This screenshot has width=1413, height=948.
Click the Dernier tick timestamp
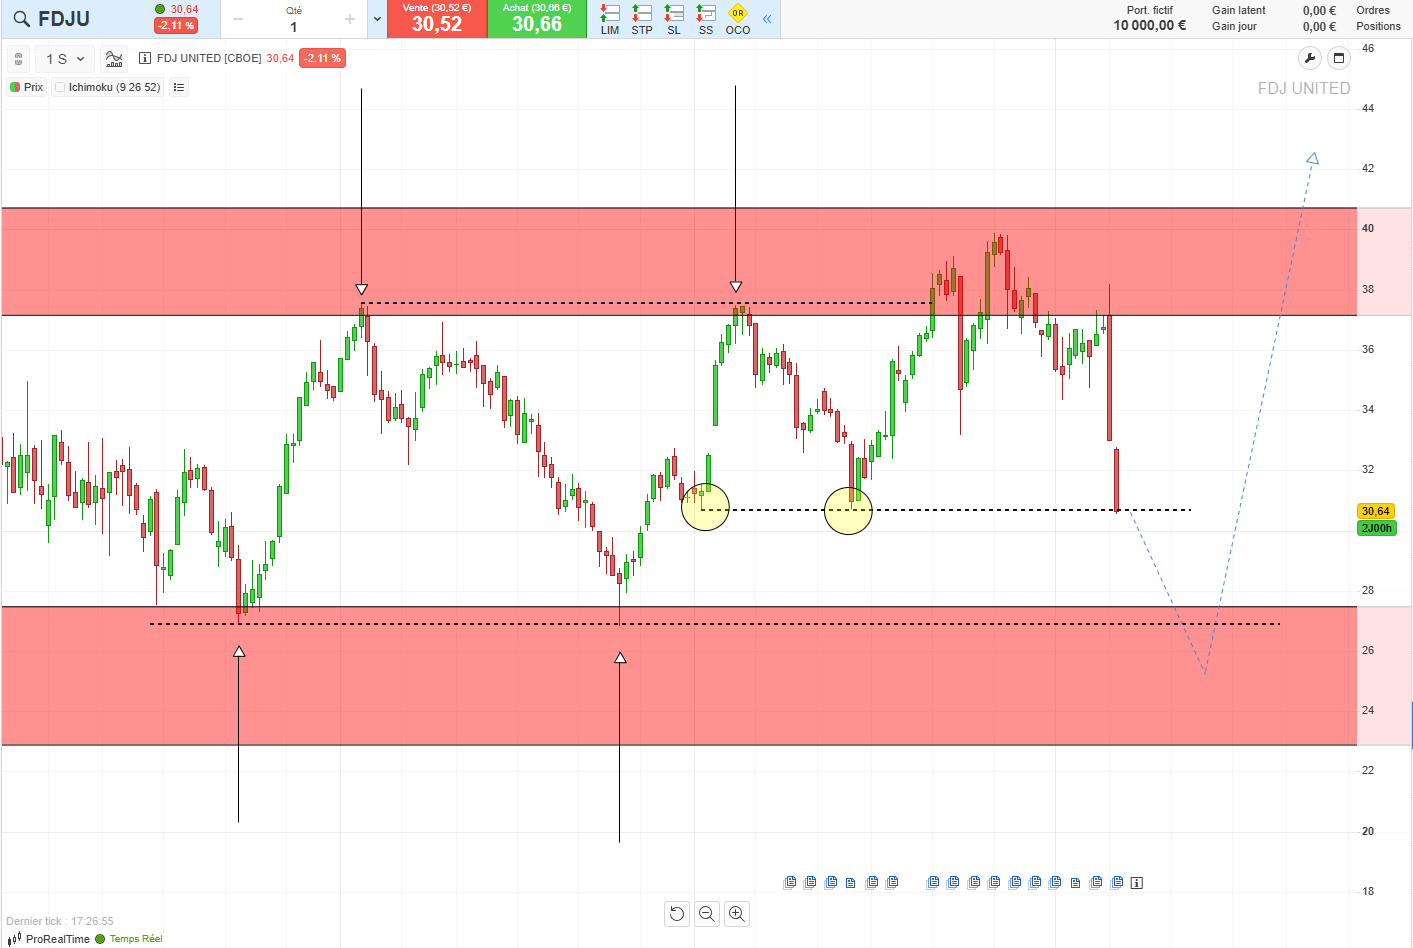(x=60, y=921)
